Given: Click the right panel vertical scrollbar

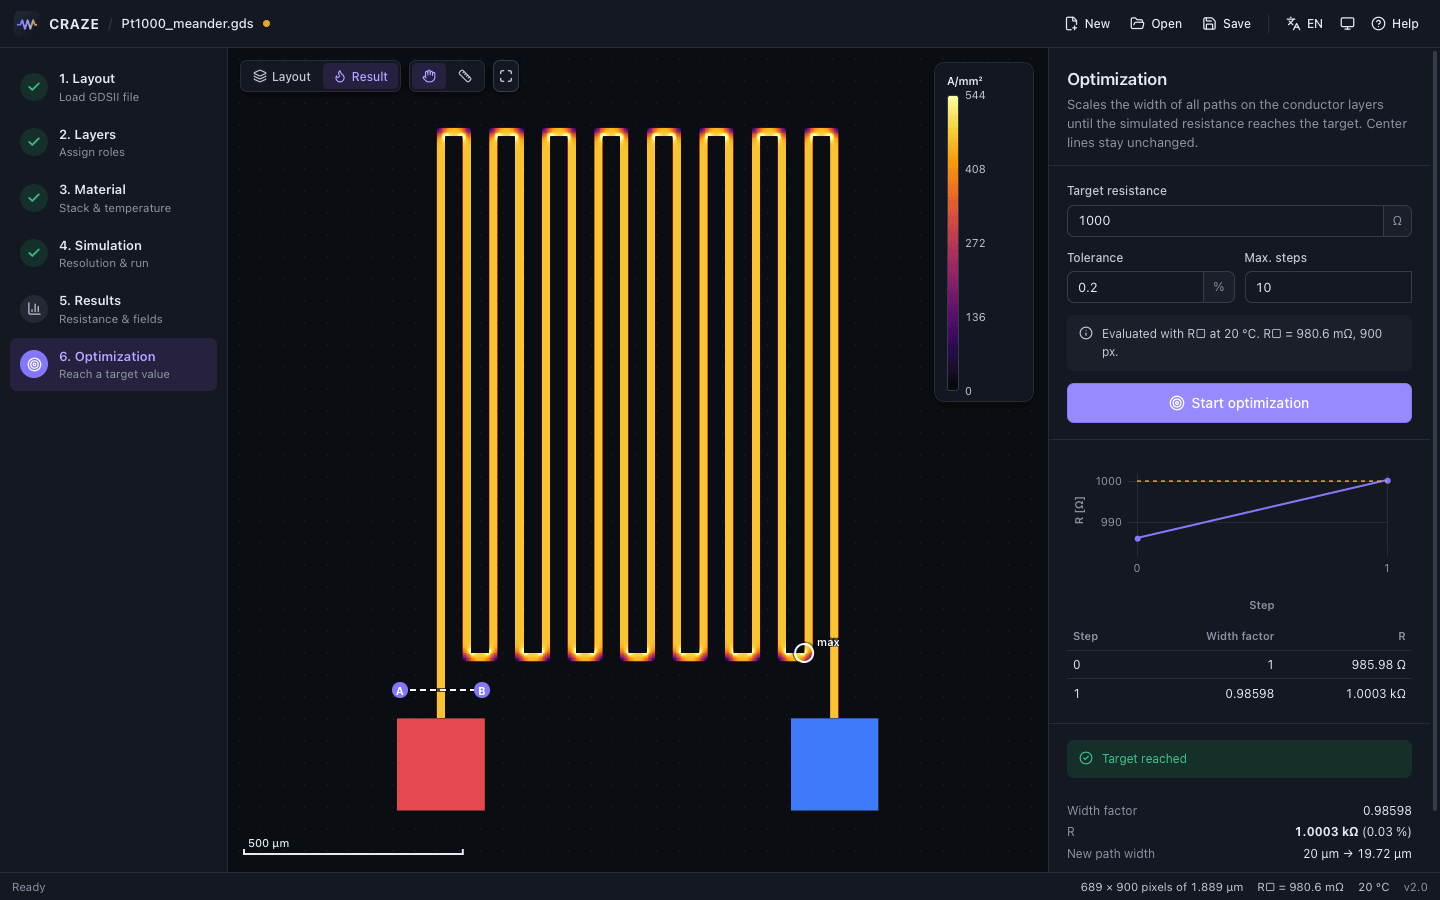Looking at the screenshot, I should click(x=1435, y=430).
